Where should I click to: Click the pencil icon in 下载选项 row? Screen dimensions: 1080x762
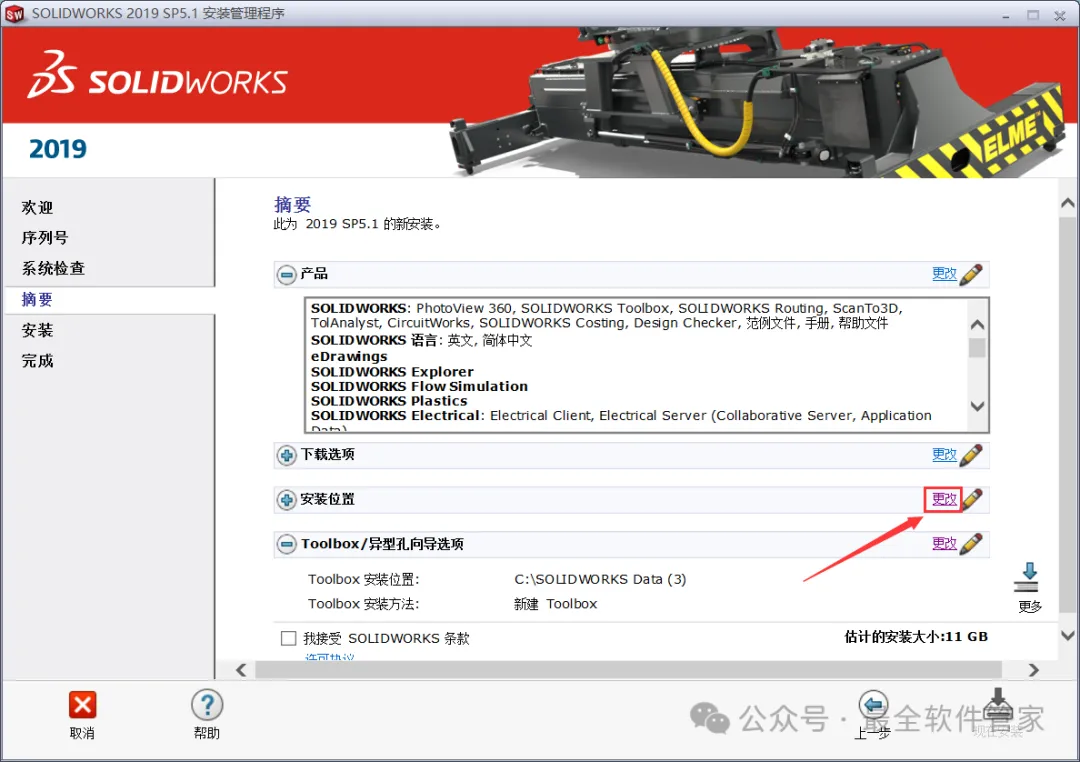pyautogui.click(x=970, y=455)
